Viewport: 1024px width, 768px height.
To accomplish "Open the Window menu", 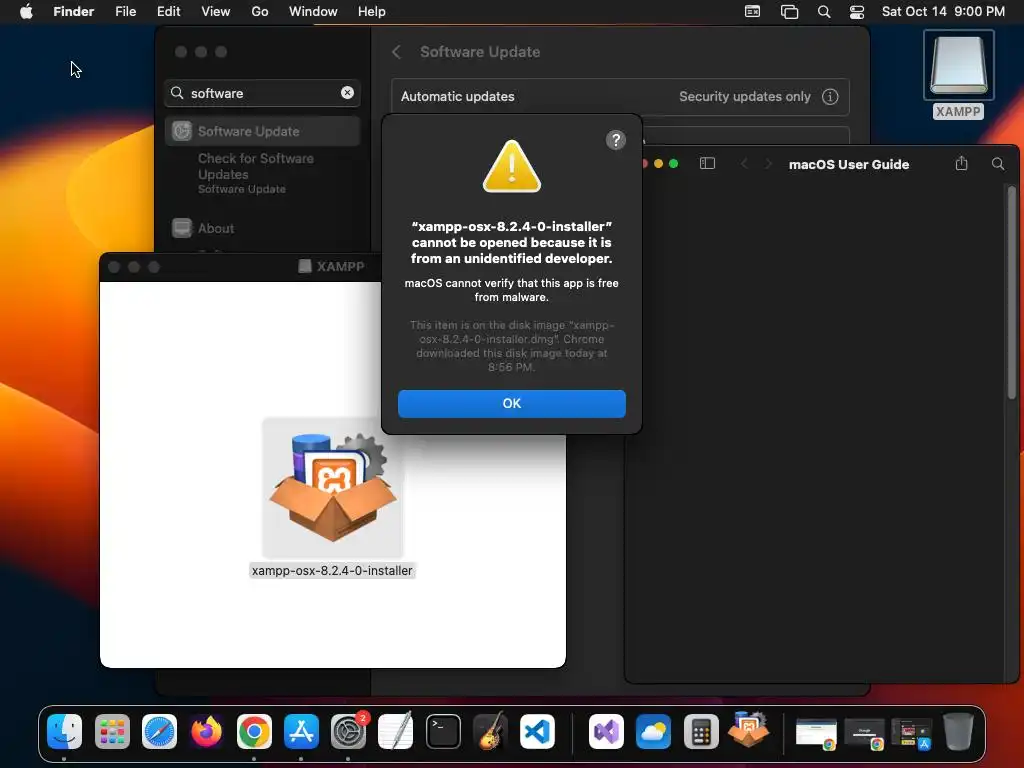I will (x=313, y=11).
